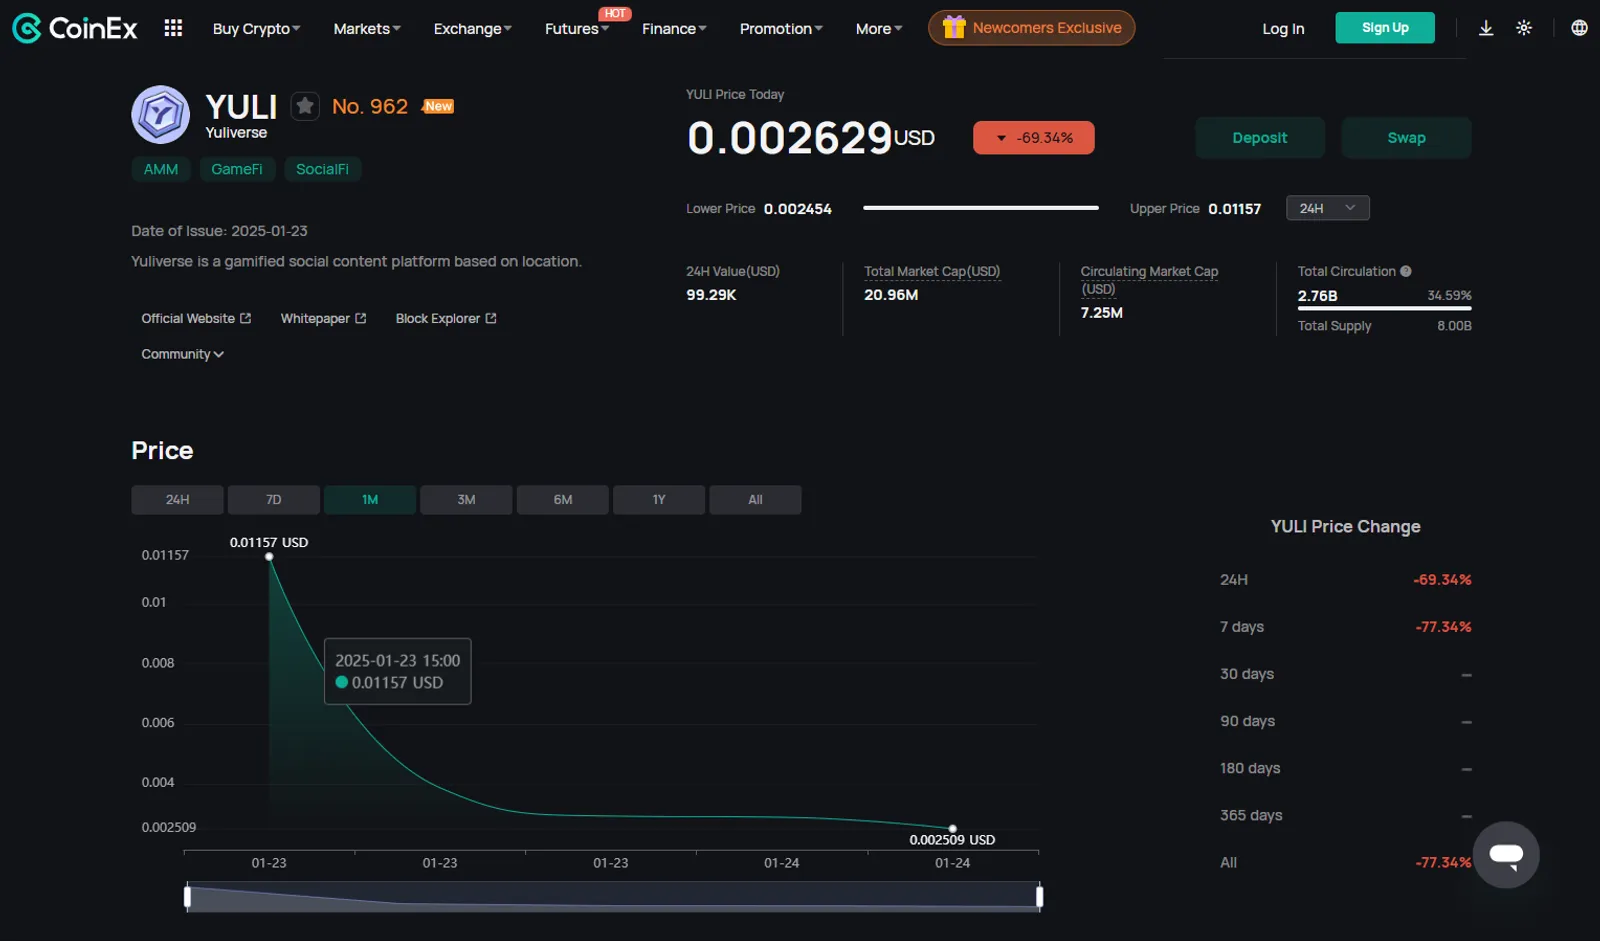
Task: Open the Finance dropdown menu
Action: tap(674, 29)
